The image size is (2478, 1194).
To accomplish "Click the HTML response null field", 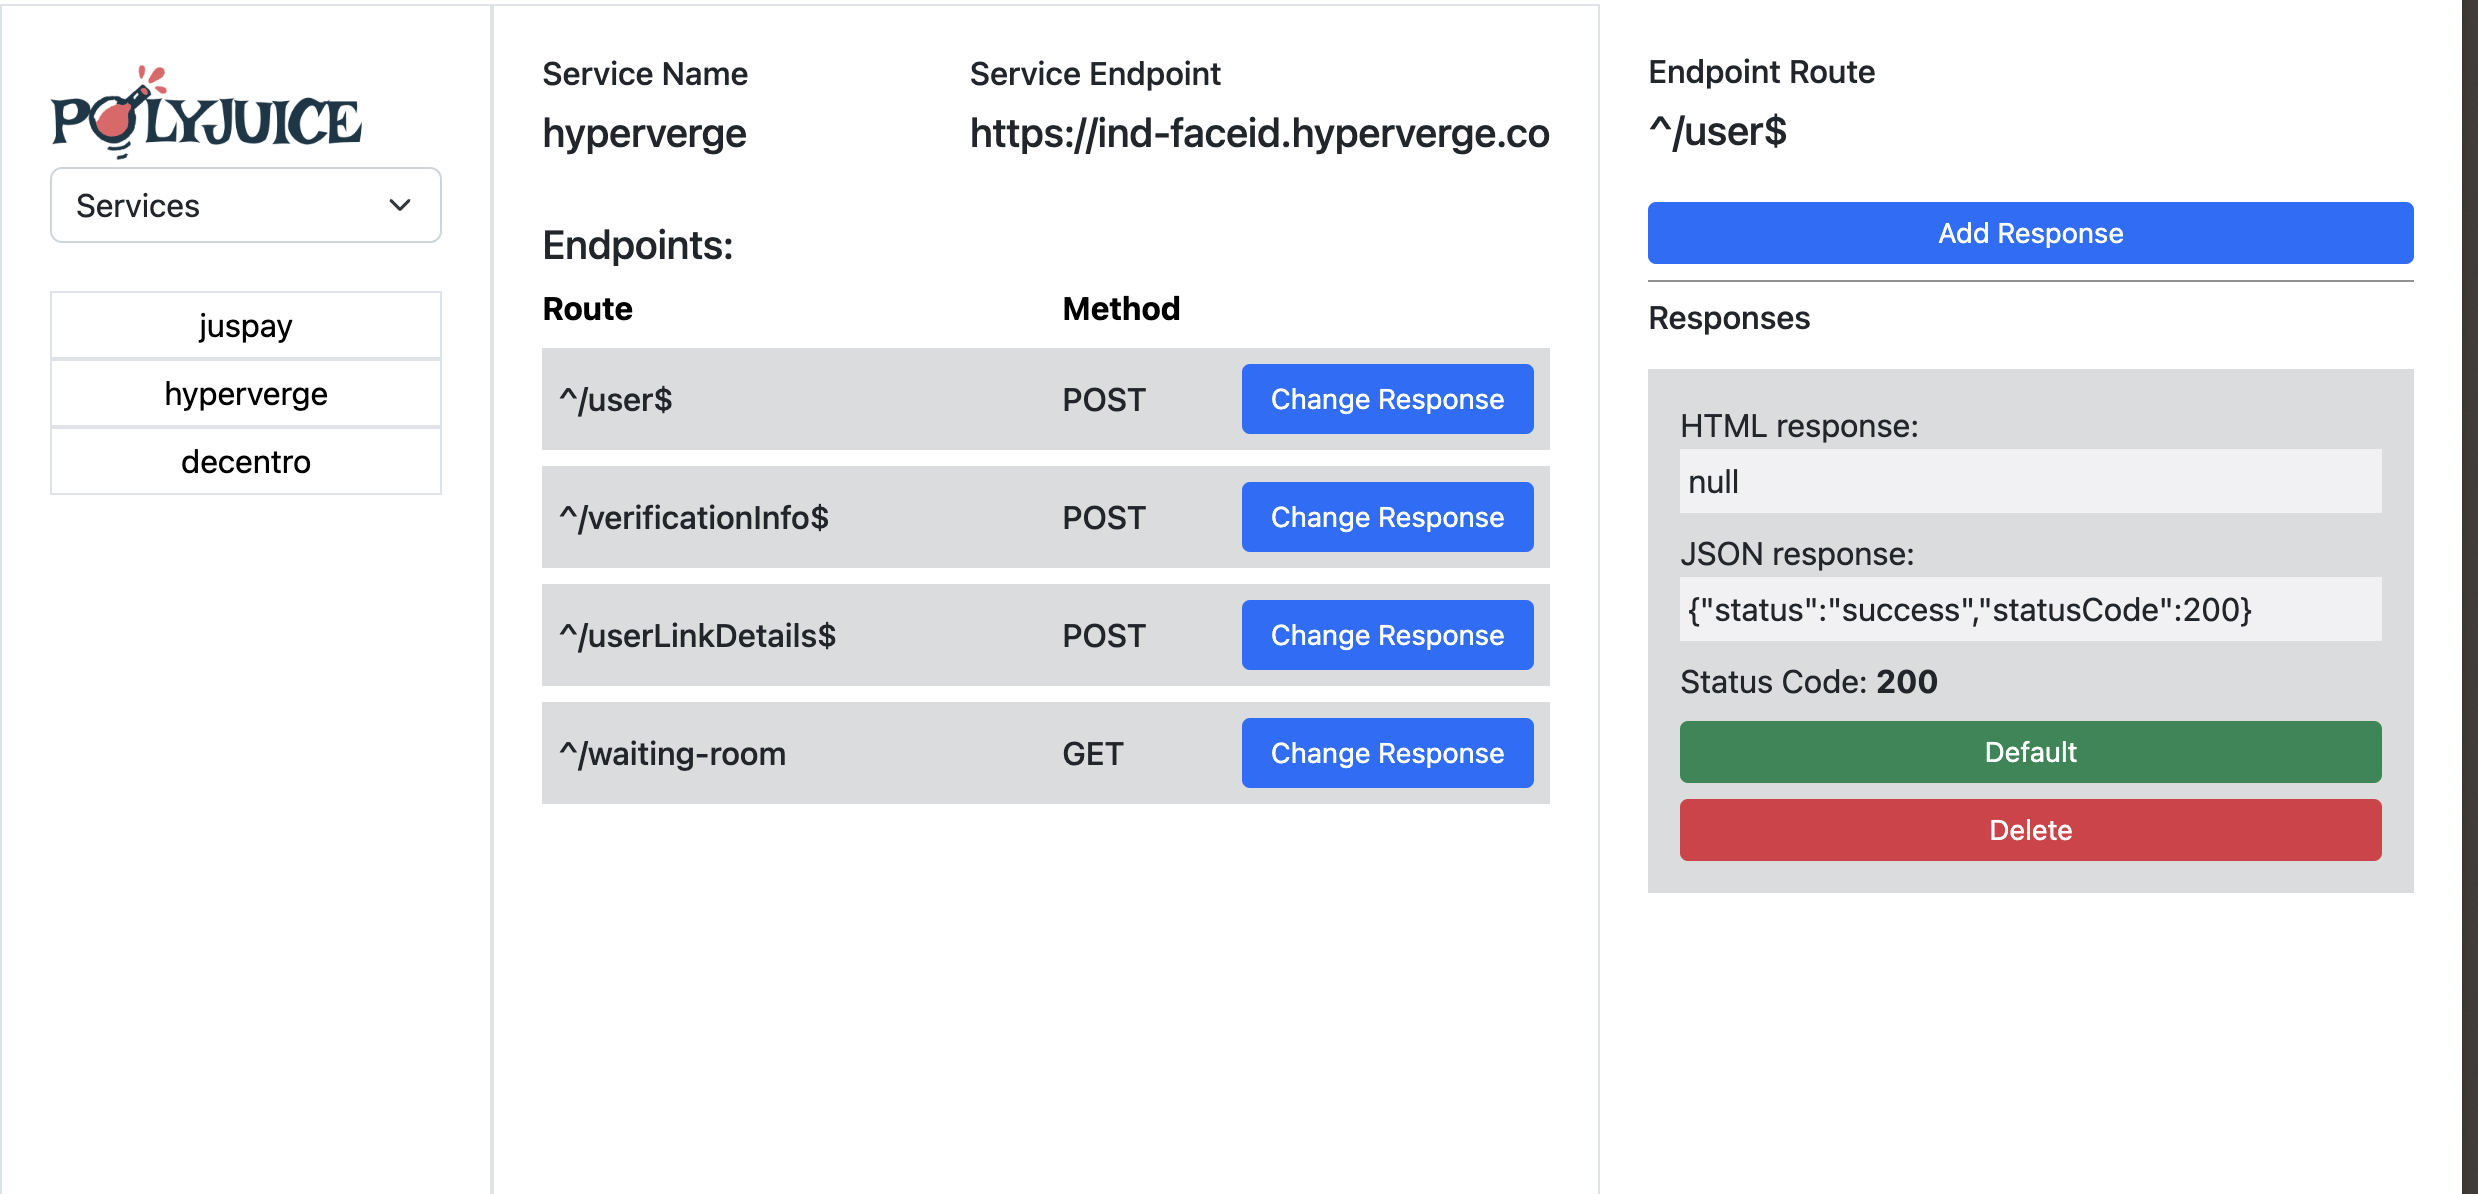I will tap(2030, 481).
